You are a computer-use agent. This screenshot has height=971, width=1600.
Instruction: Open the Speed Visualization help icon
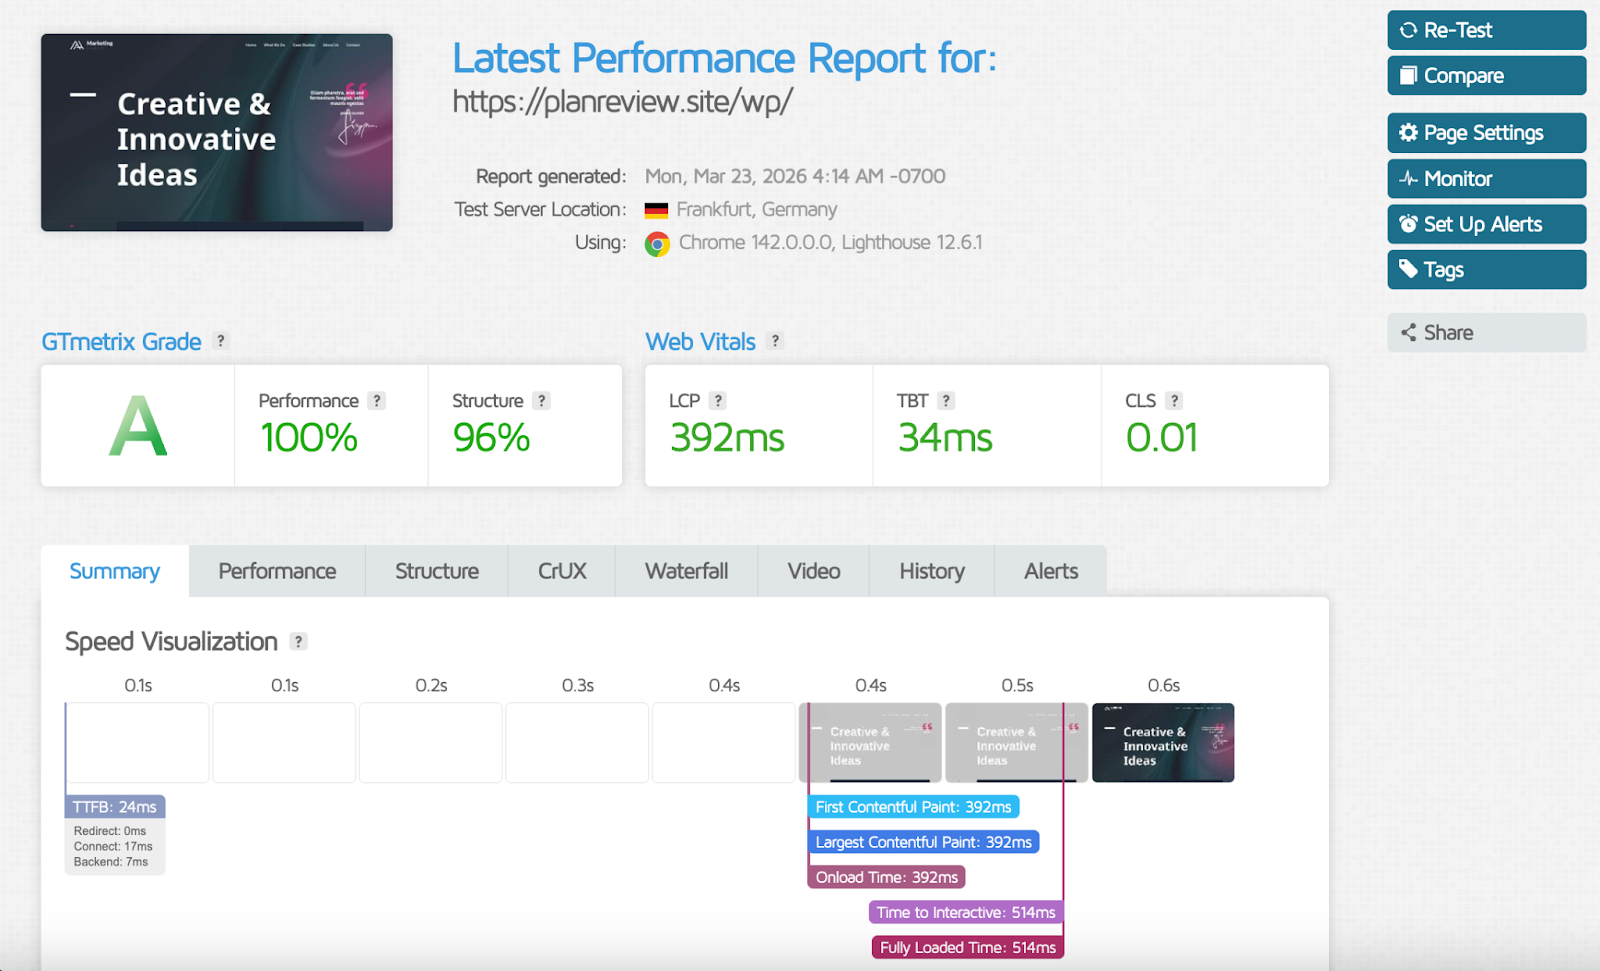tap(298, 642)
